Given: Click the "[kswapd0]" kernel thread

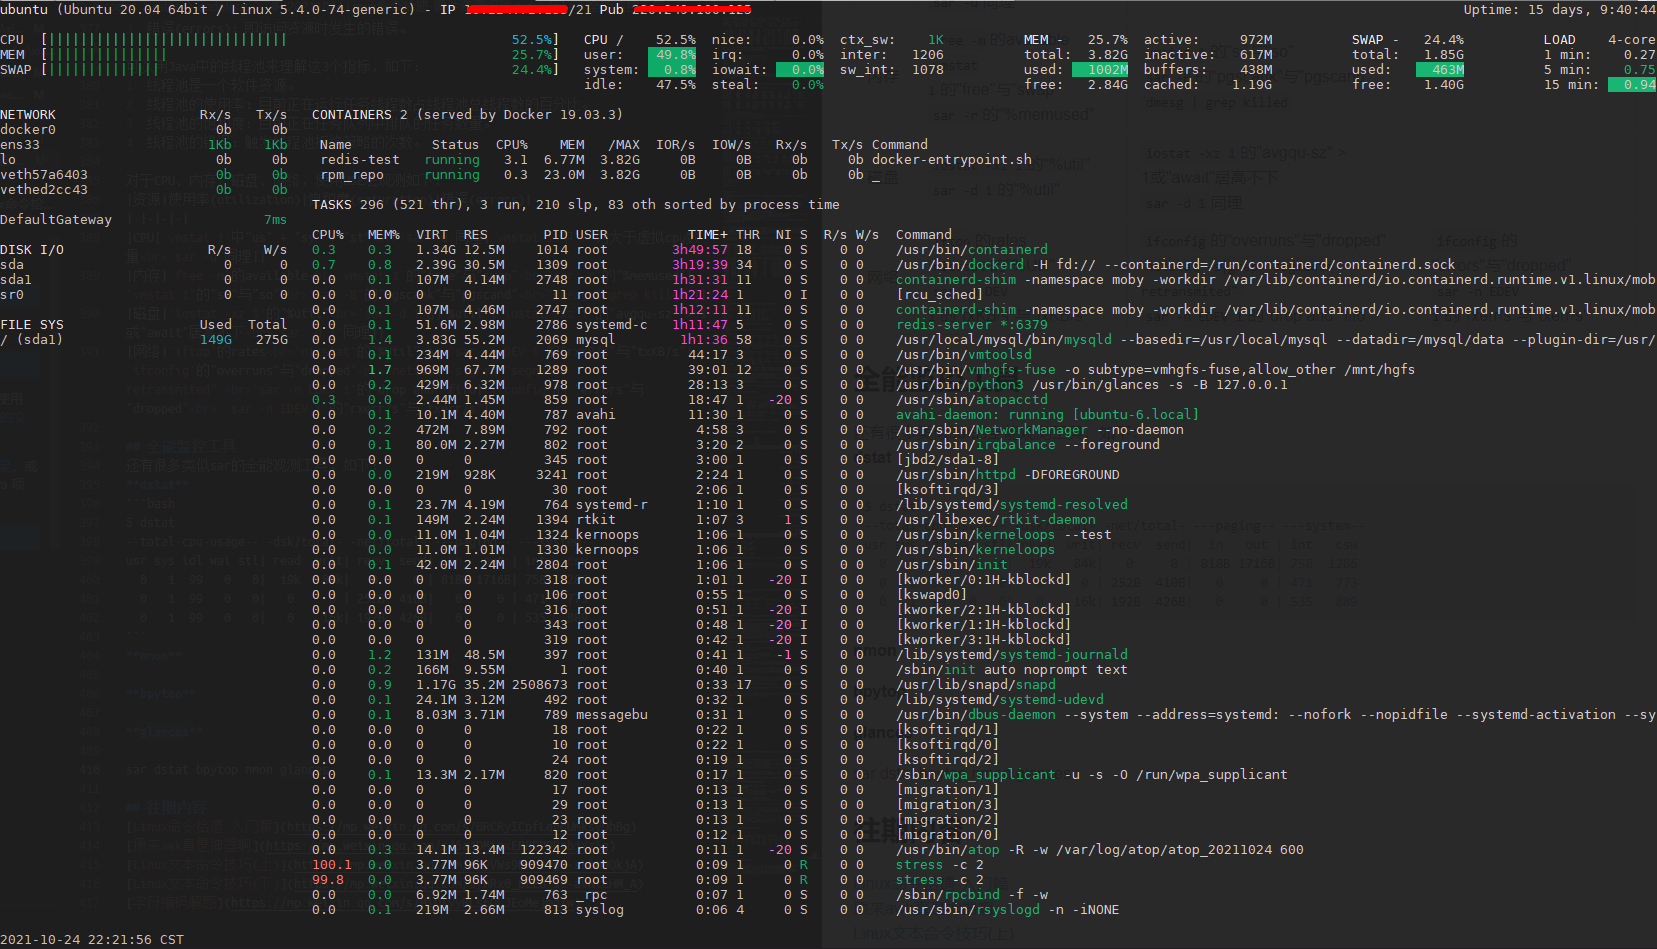Looking at the screenshot, I should tap(932, 595).
